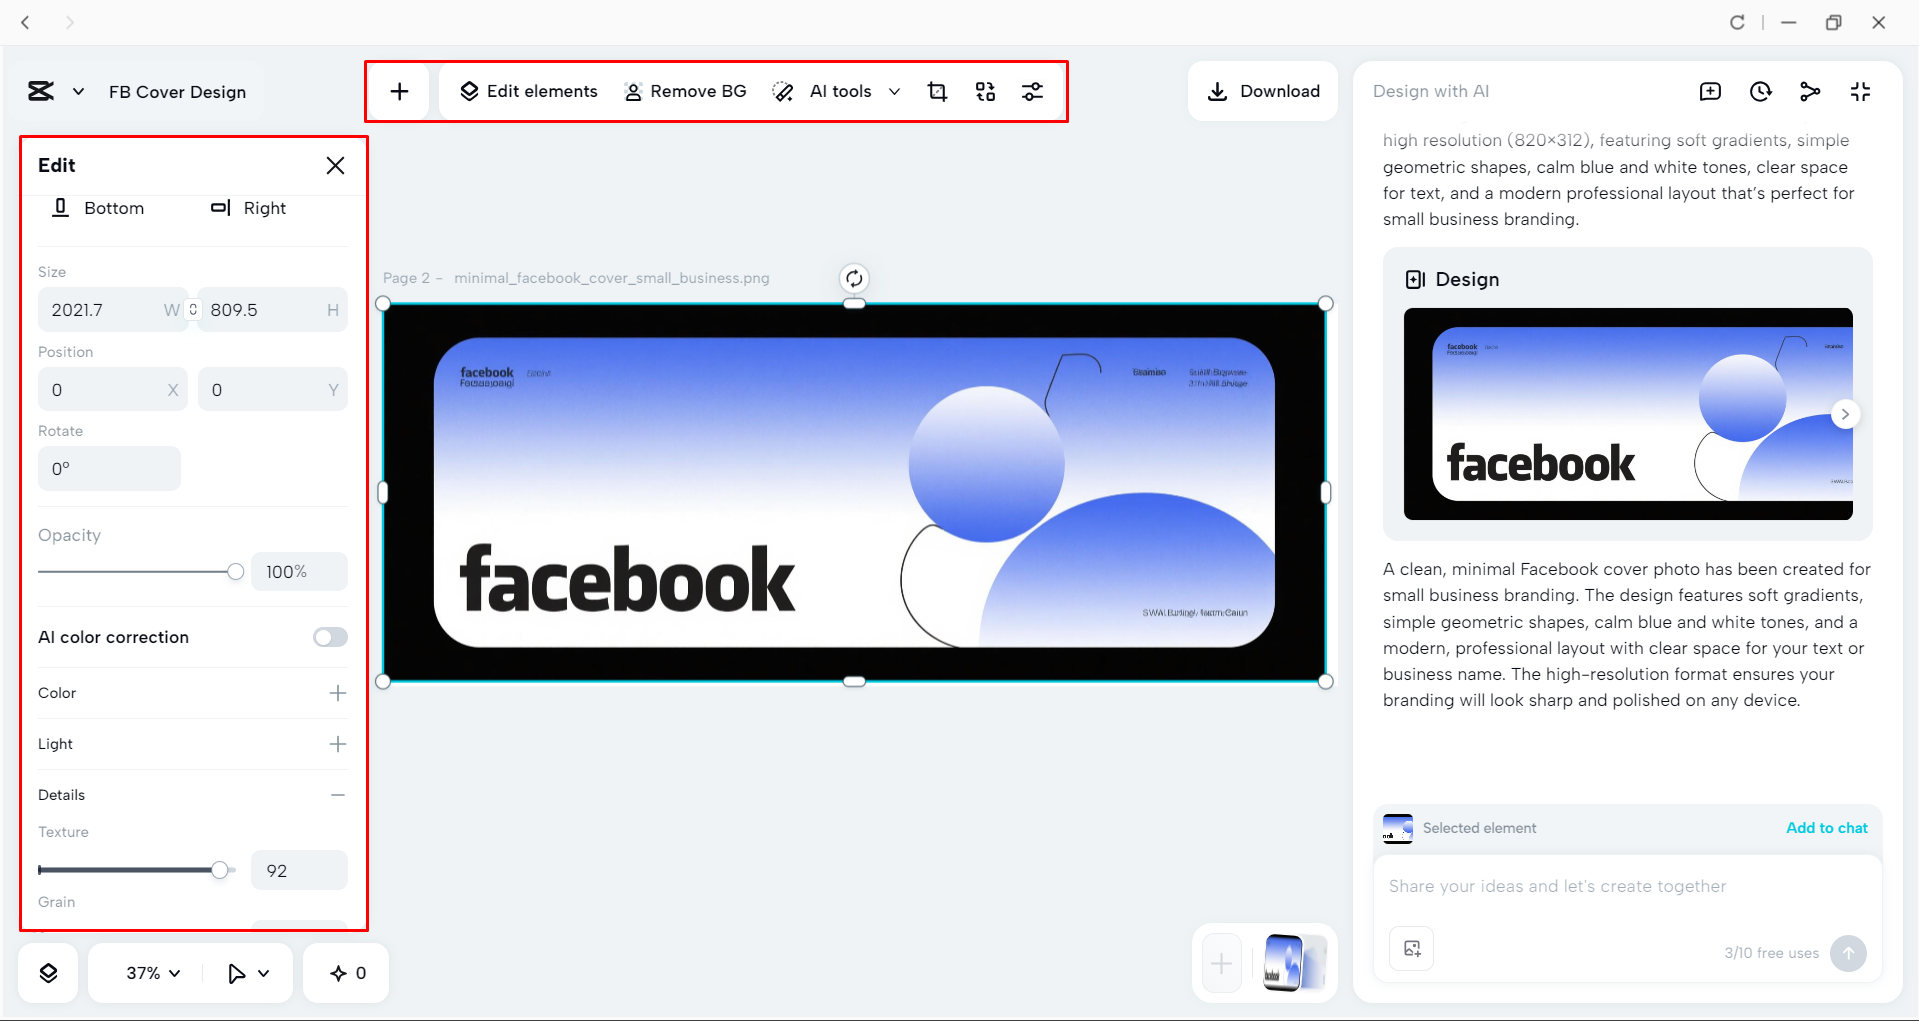Click the Design card icon heading
Screen dimensions: 1919x1021
pos(1415,279)
